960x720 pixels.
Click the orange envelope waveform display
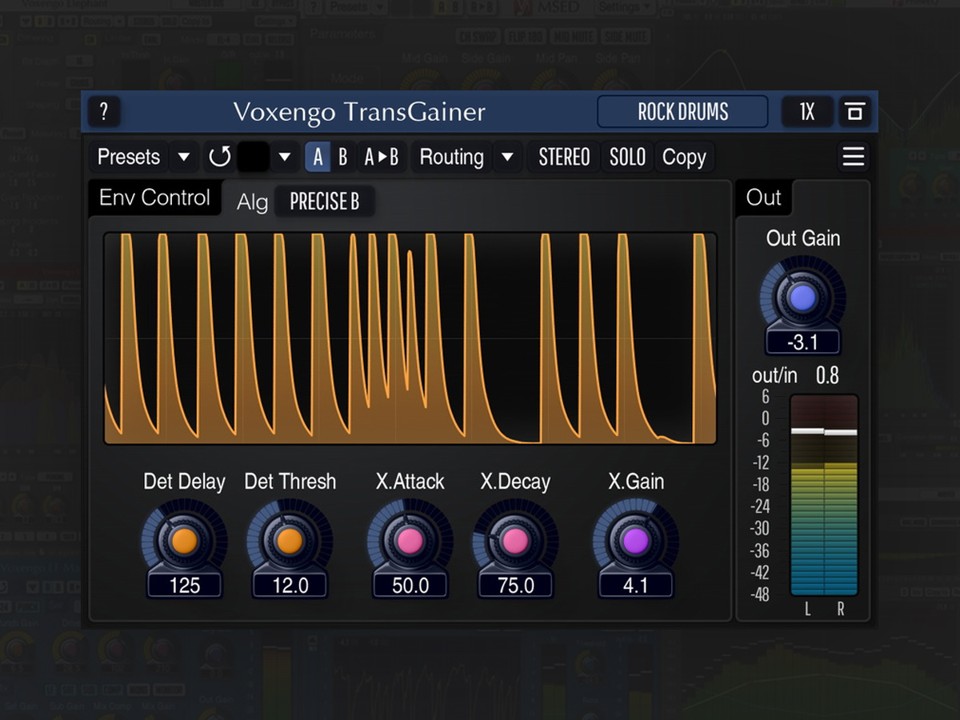coord(410,338)
